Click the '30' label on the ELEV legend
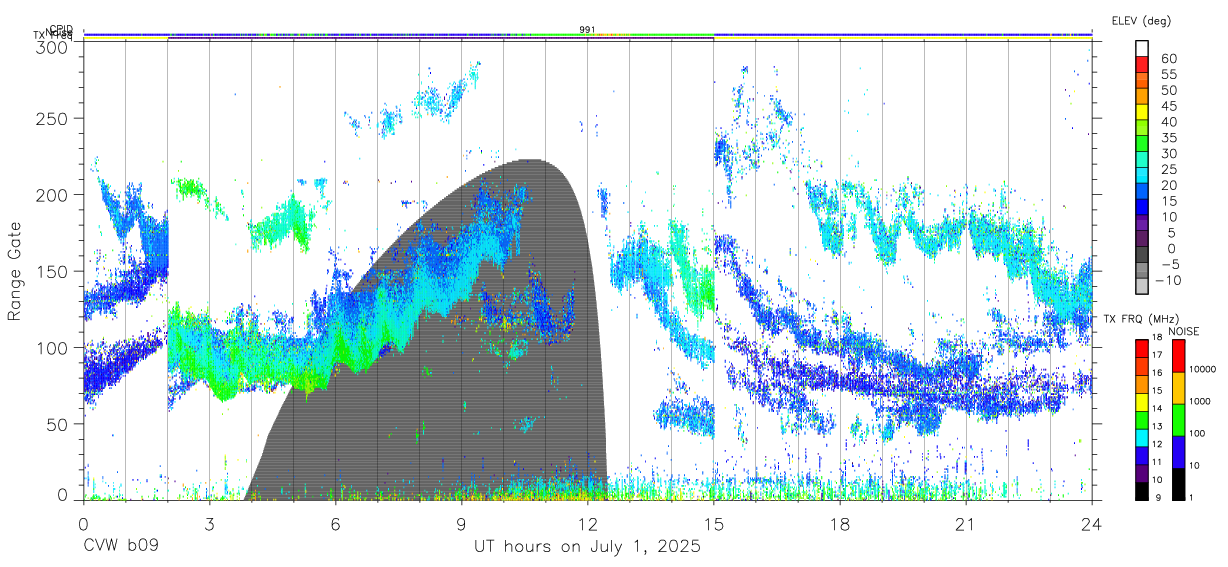Screen dimensions: 1228x567 pos(1167,153)
